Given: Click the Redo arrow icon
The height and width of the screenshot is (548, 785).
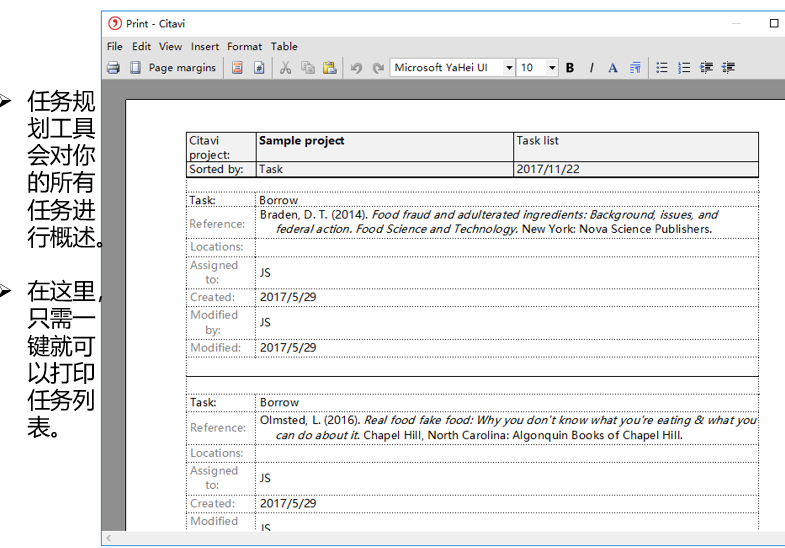Looking at the screenshot, I should (378, 68).
